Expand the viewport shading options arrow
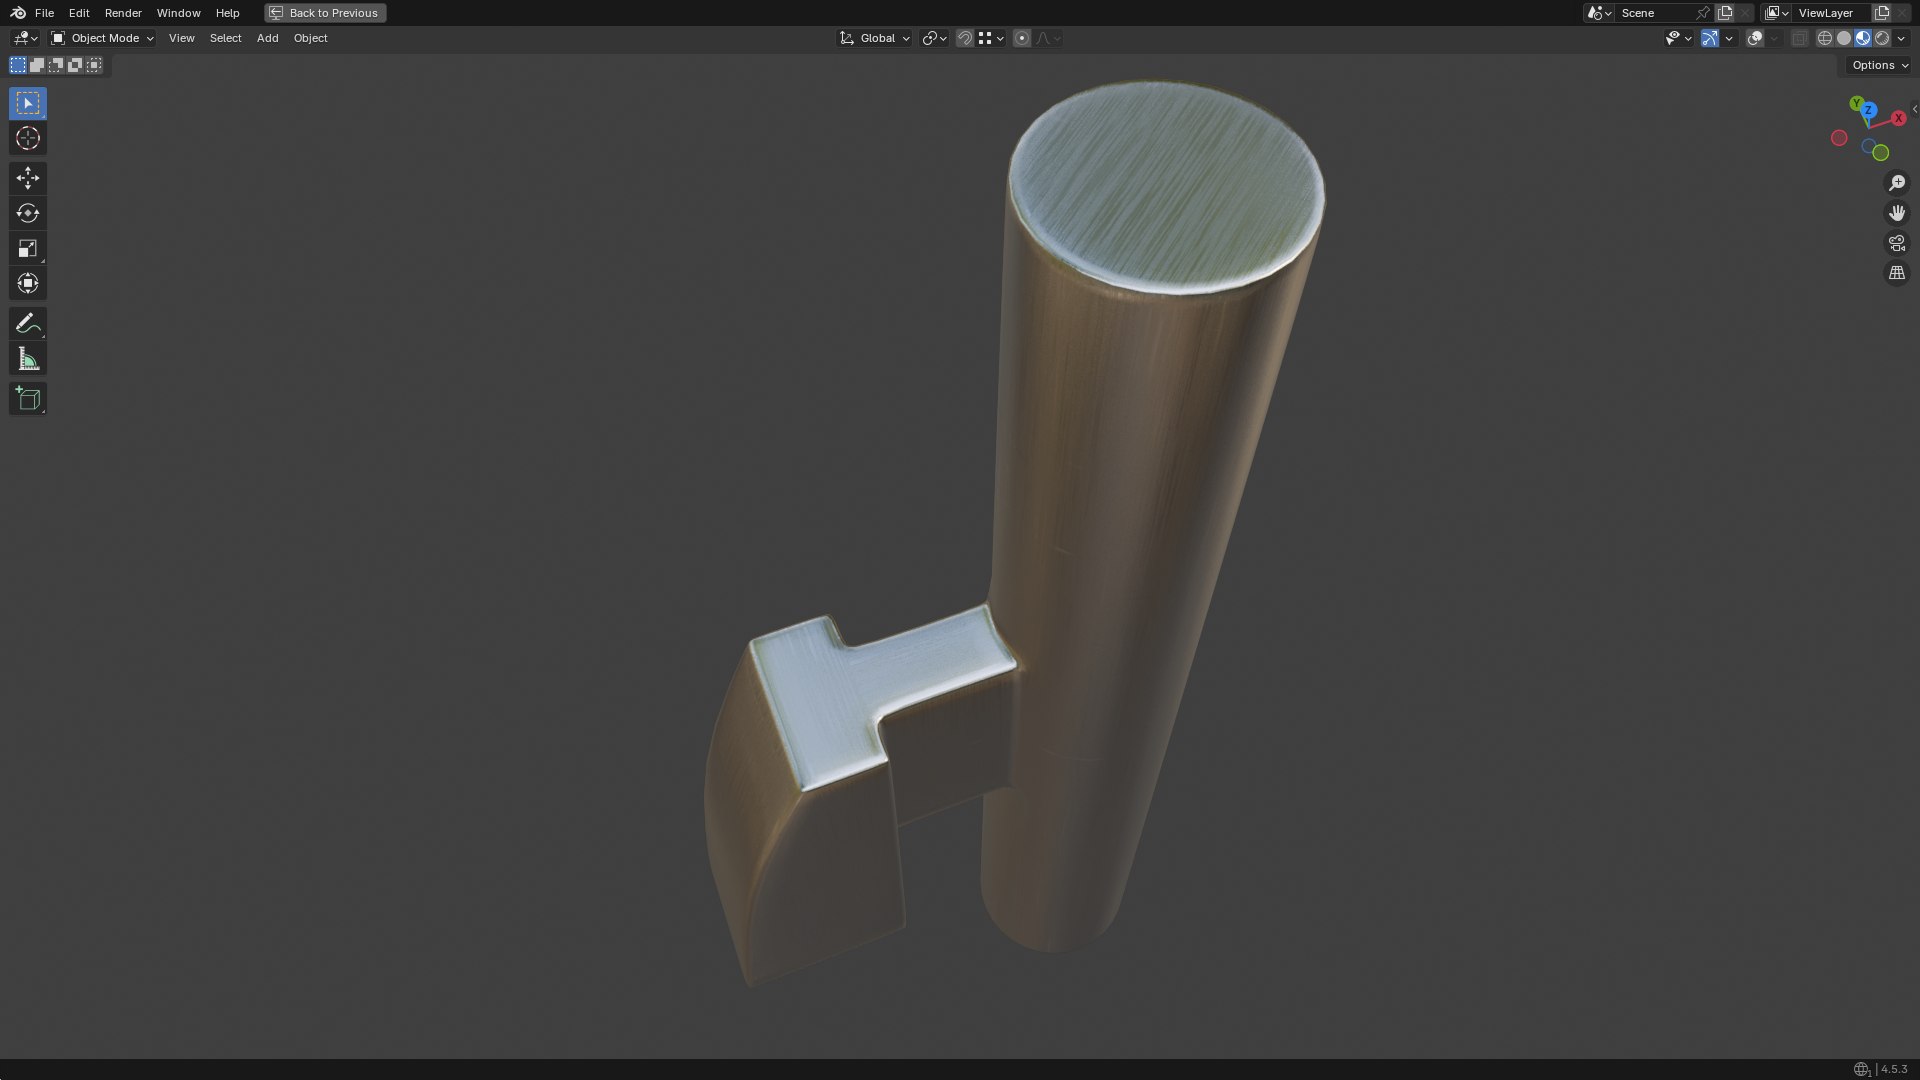The width and height of the screenshot is (1920, 1080). tap(1902, 38)
